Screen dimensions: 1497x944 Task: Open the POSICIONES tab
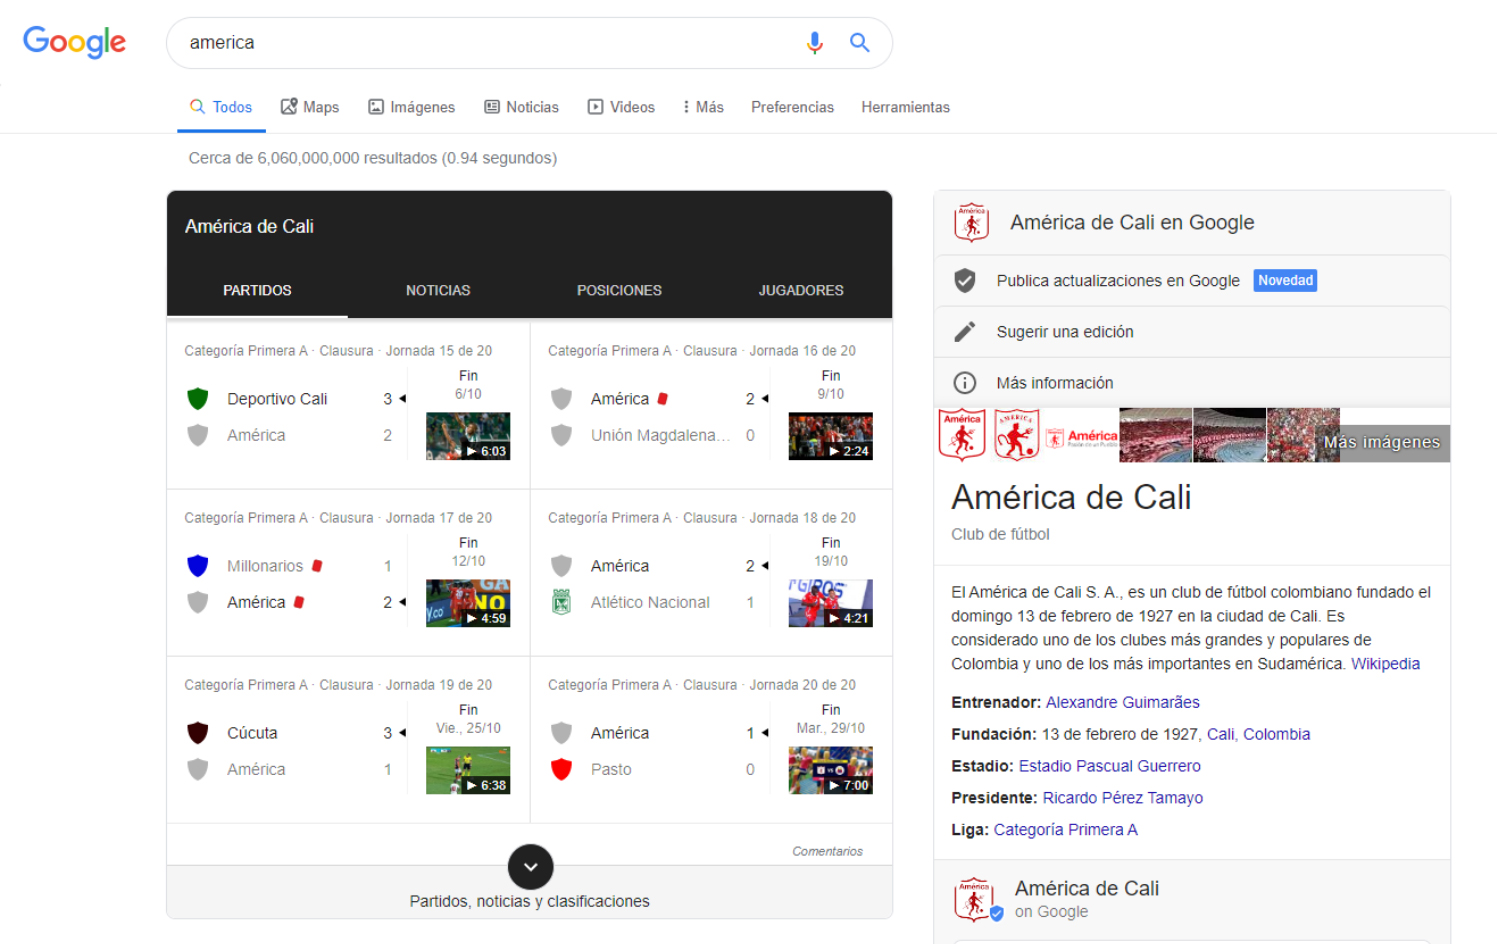619,290
